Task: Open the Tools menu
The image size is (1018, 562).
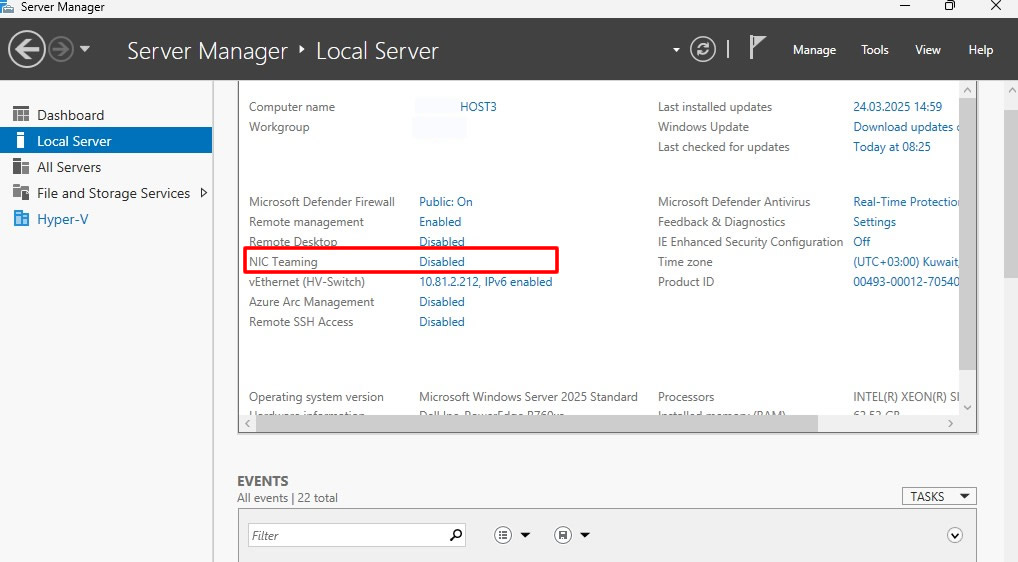Action: (874, 50)
